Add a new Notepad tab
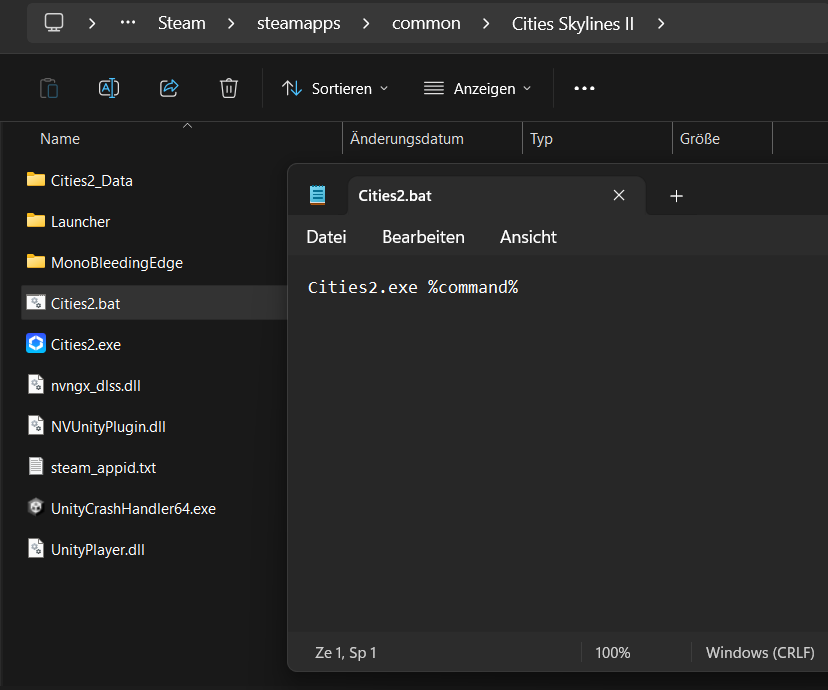 tap(676, 196)
